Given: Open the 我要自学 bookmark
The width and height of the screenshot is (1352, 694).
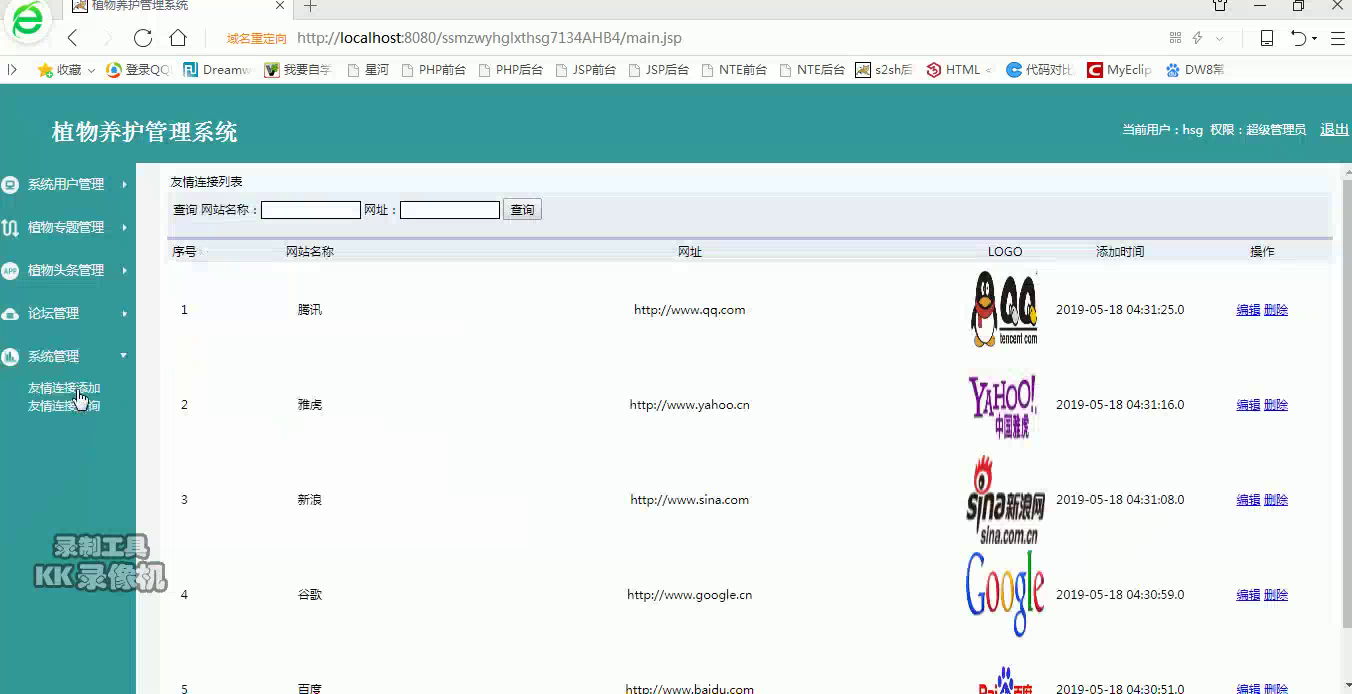Looking at the screenshot, I should (298, 70).
